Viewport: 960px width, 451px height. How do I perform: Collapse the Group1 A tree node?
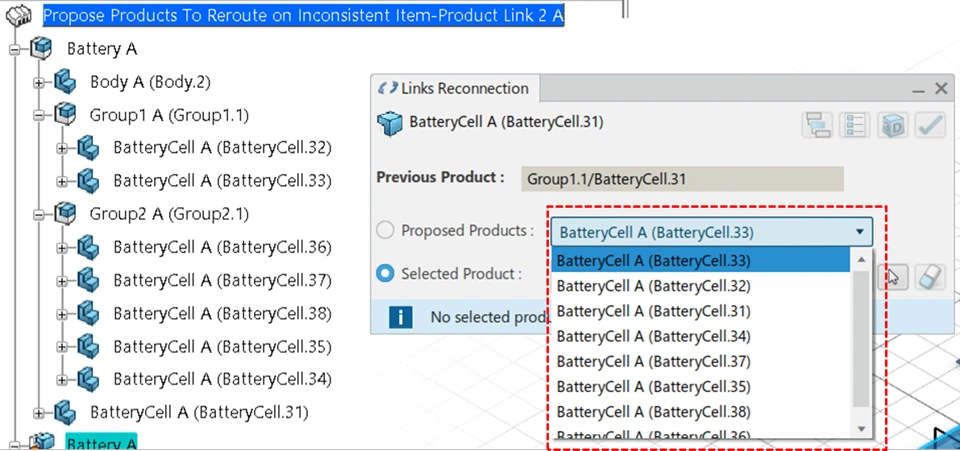click(40, 115)
